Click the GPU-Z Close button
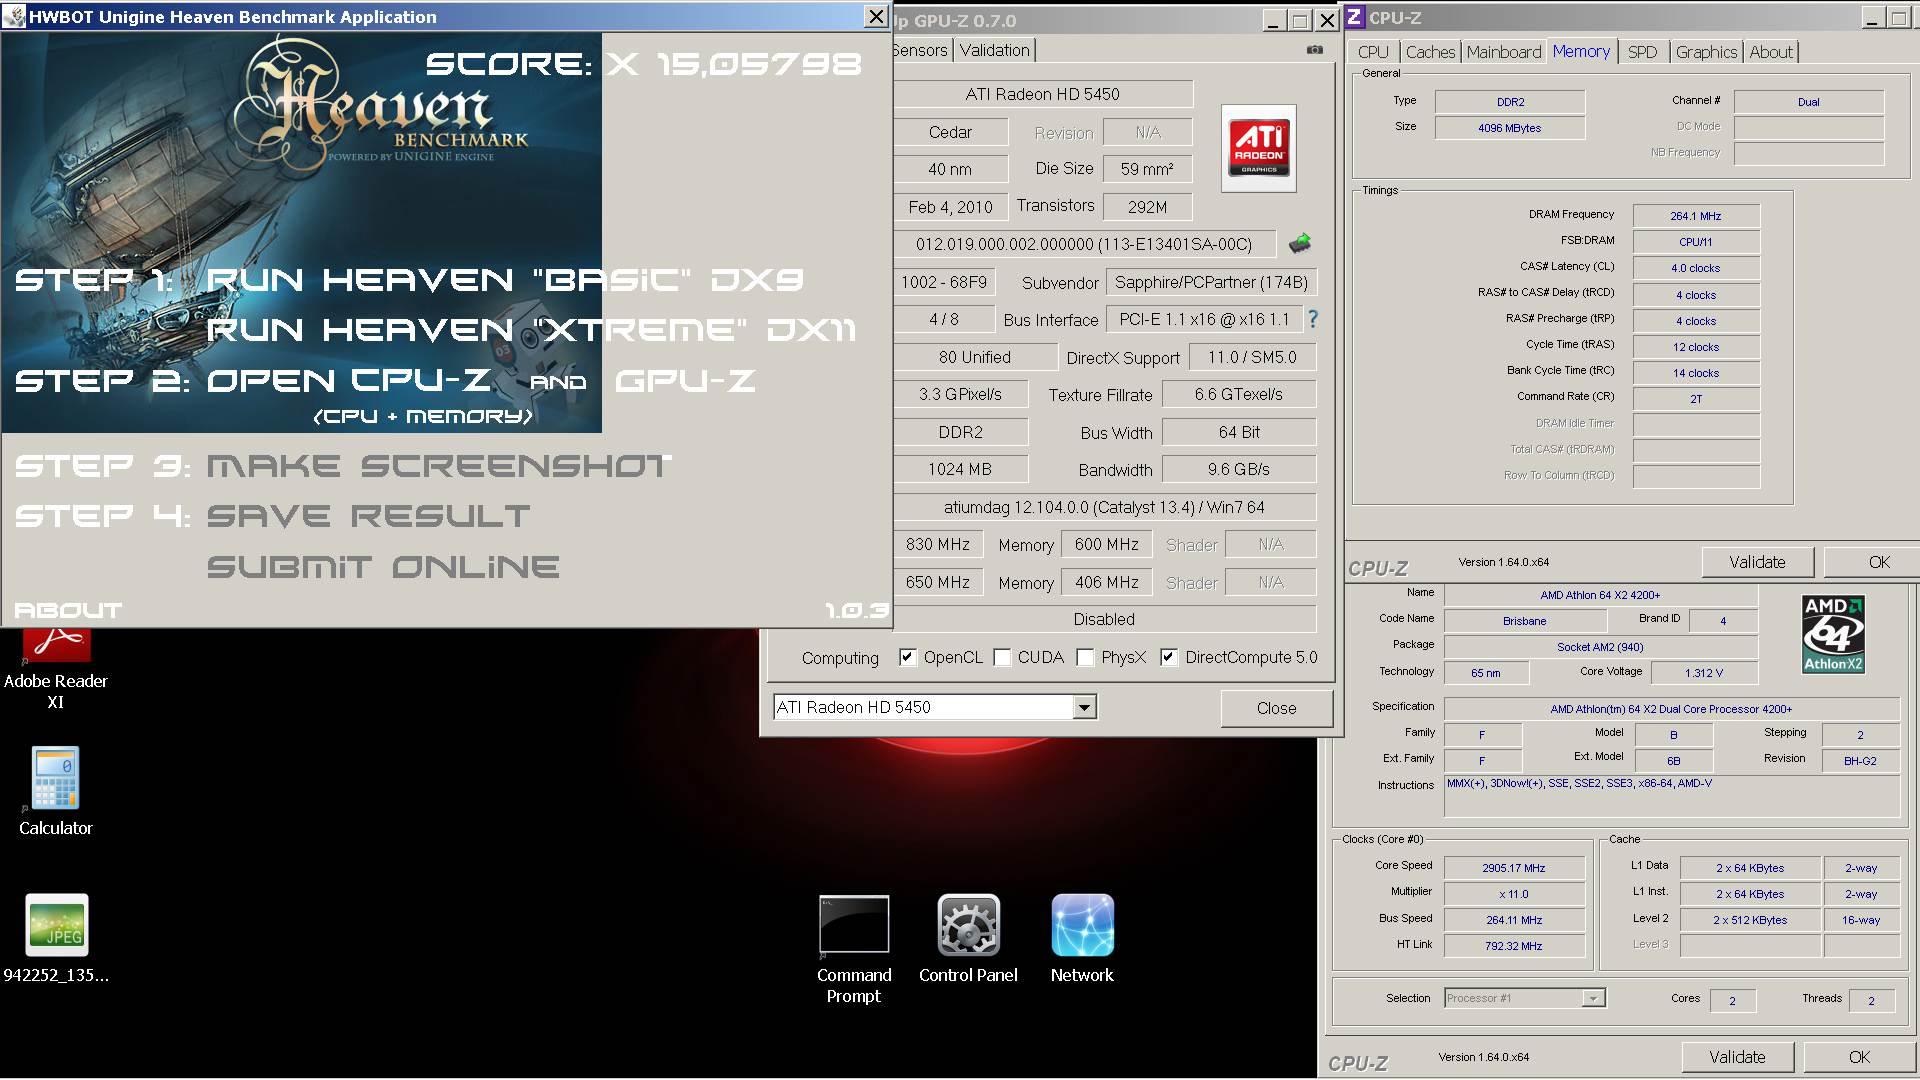 point(1276,708)
